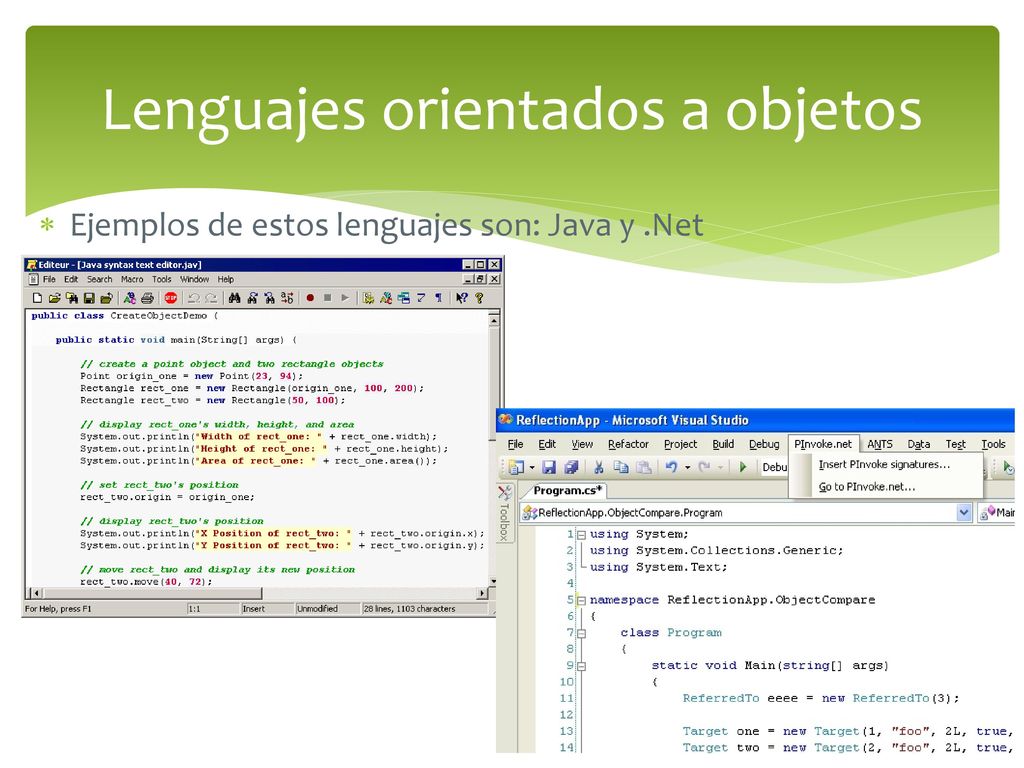The height and width of the screenshot is (768, 1024).
Task: Open the Window menu in Editeur
Action: point(195,279)
